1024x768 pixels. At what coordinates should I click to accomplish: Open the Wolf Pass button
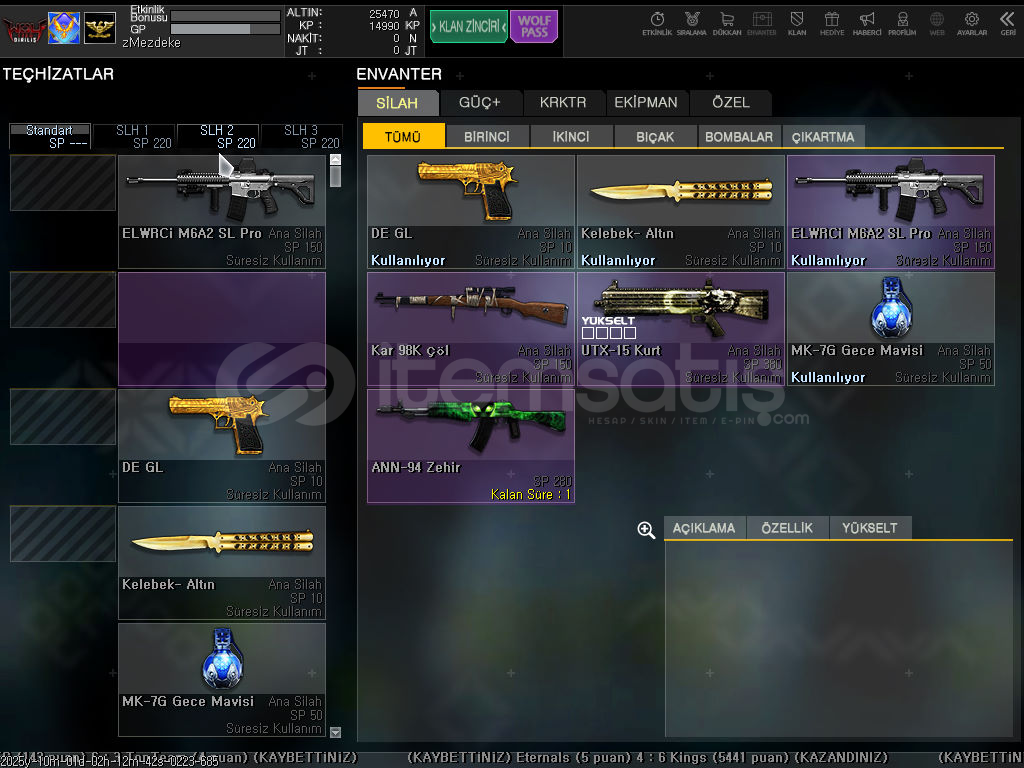pos(534,27)
